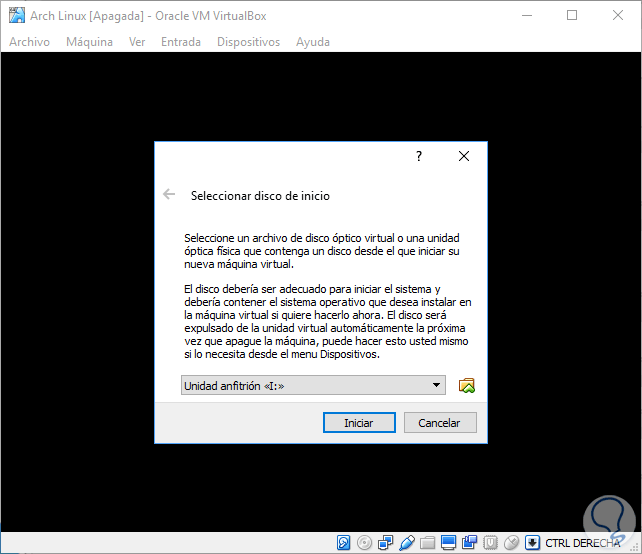Click the help question mark in dialog
The width and height of the screenshot is (642, 554).
(419, 156)
